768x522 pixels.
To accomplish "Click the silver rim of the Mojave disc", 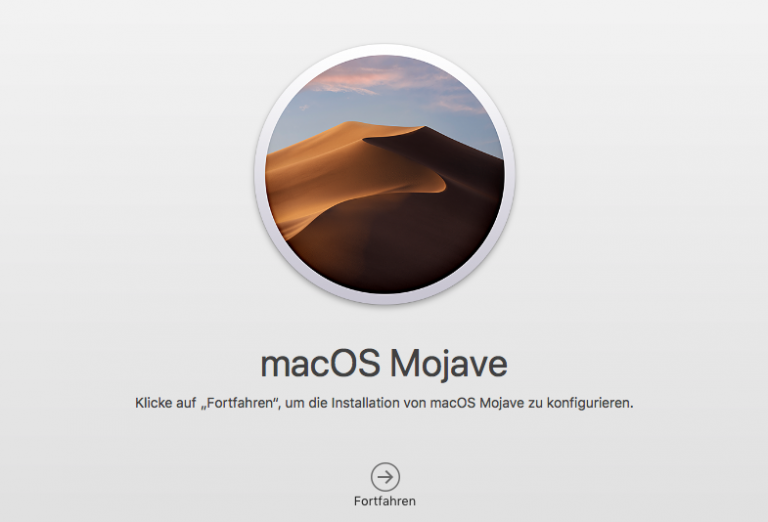I will pos(260,174).
